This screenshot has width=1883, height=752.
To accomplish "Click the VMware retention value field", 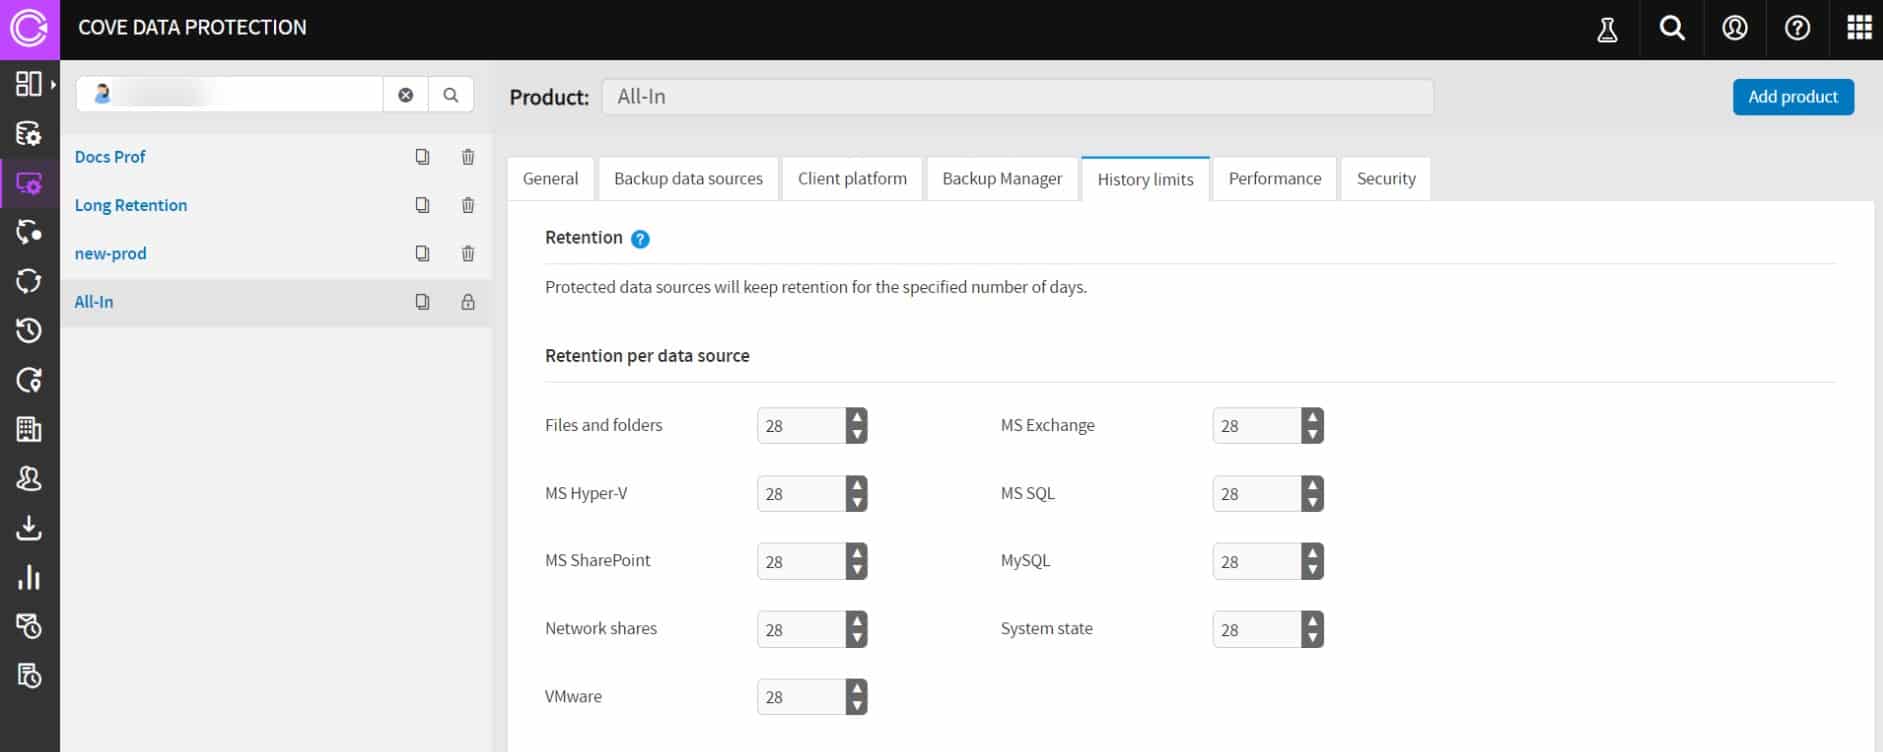I will [x=801, y=697].
